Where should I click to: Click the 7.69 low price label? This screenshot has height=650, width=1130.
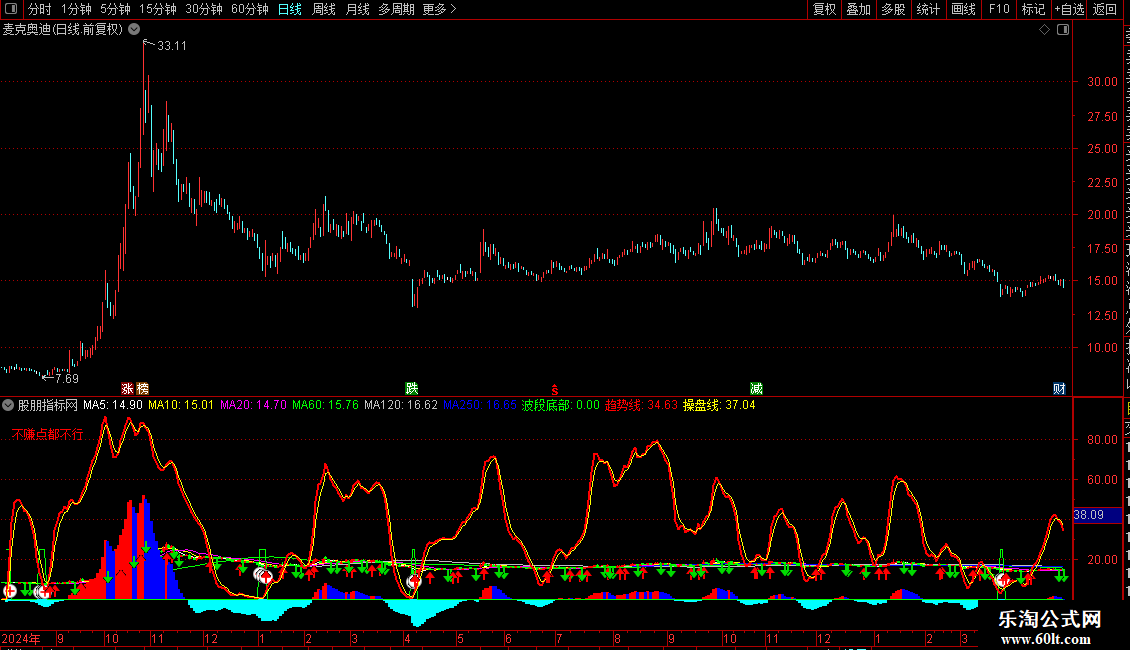pos(66,379)
